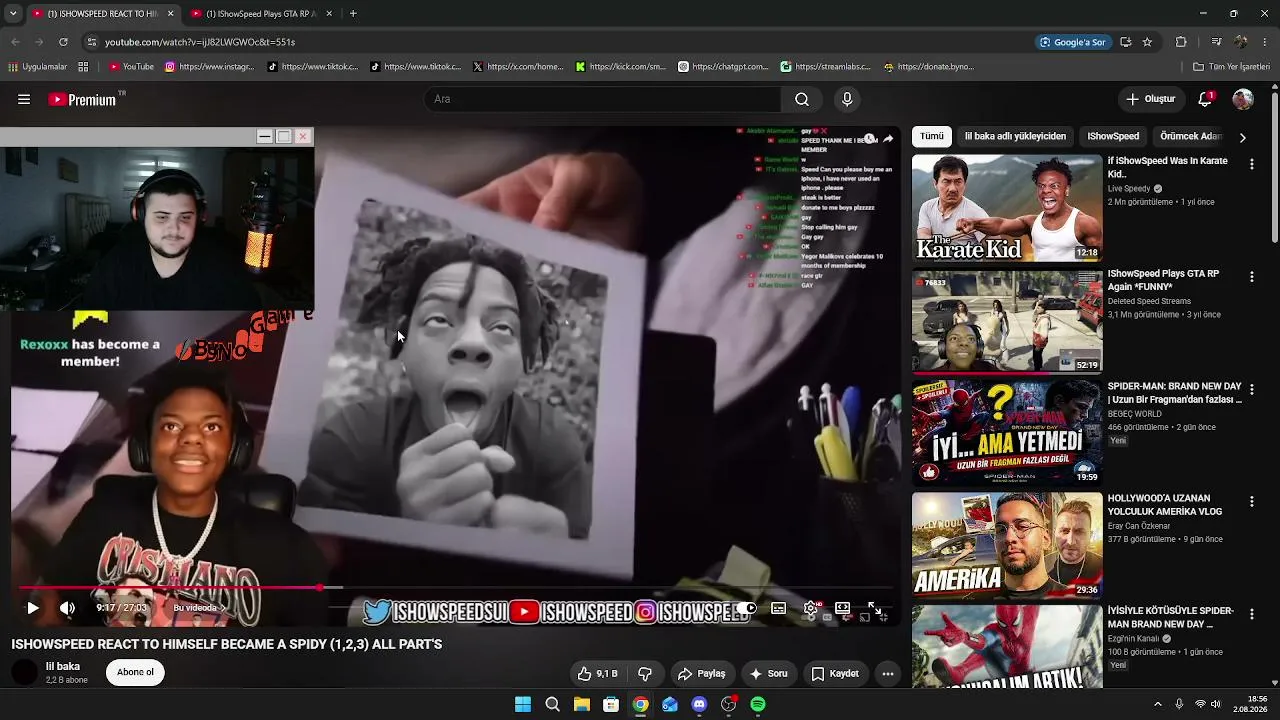The width and height of the screenshot is (1280, 720).
Task: Show hidden system tray icons
Action: 1158,704
